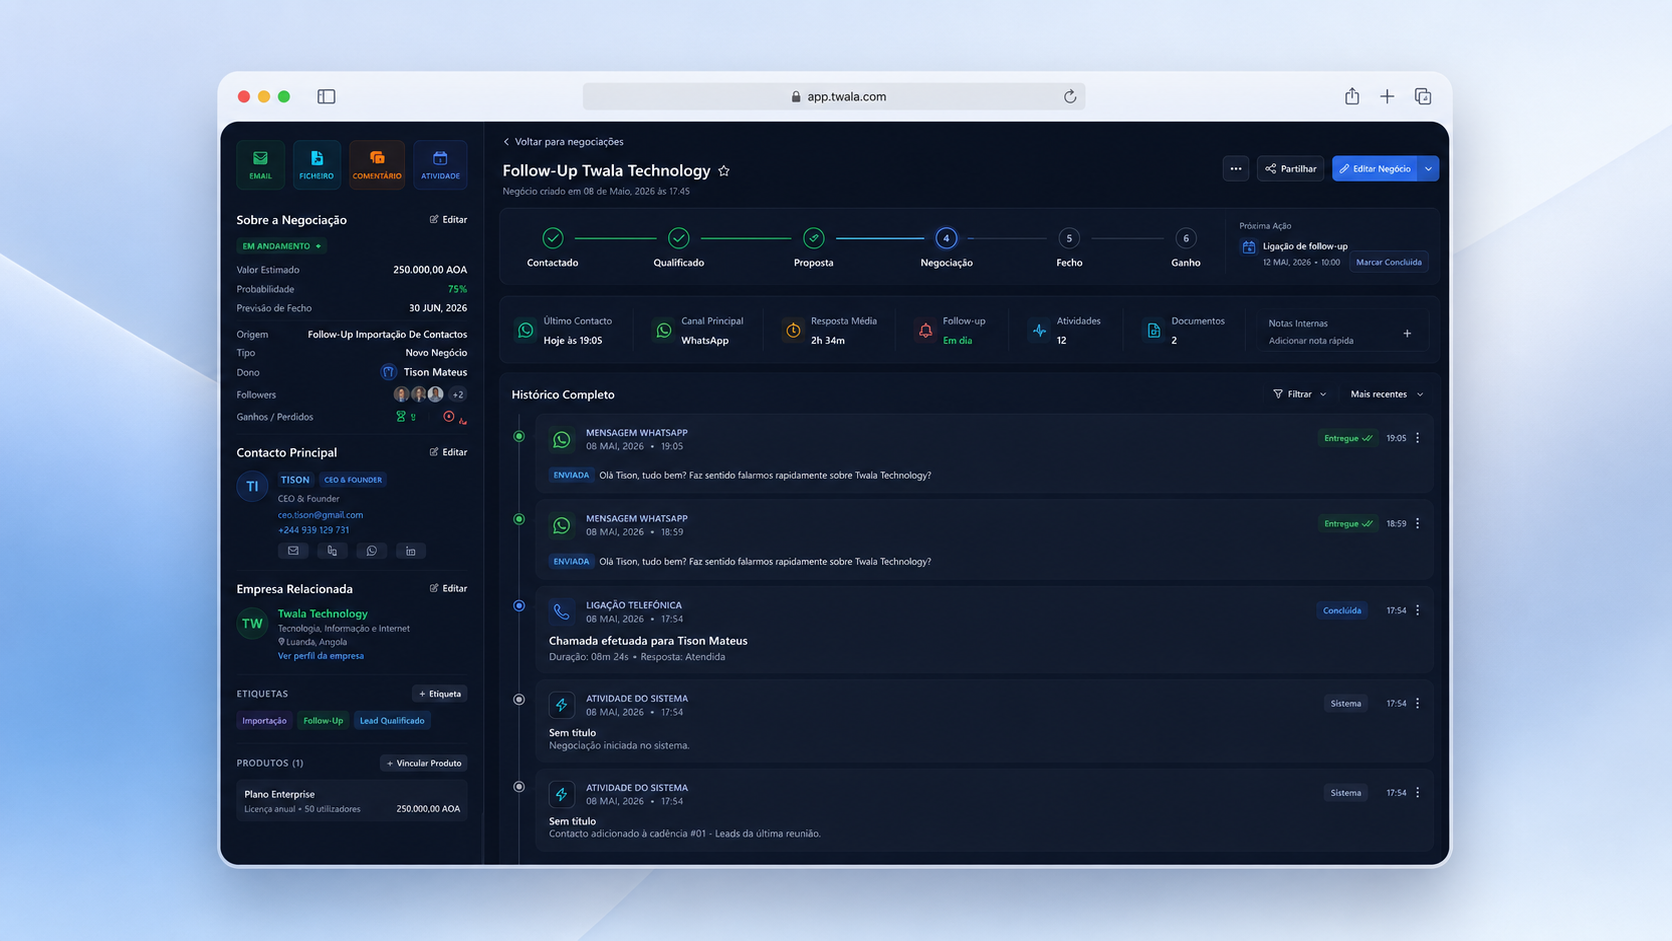This screenshot has height=941, width=1672.
Task: Toggle the browser sidebar icon
Action: click(x=326, y=97)
